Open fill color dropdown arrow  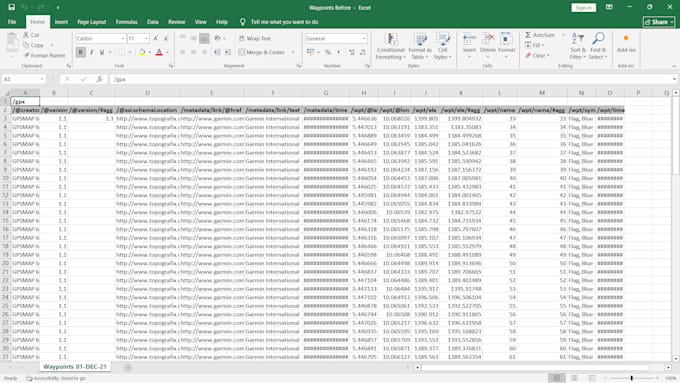150,52
